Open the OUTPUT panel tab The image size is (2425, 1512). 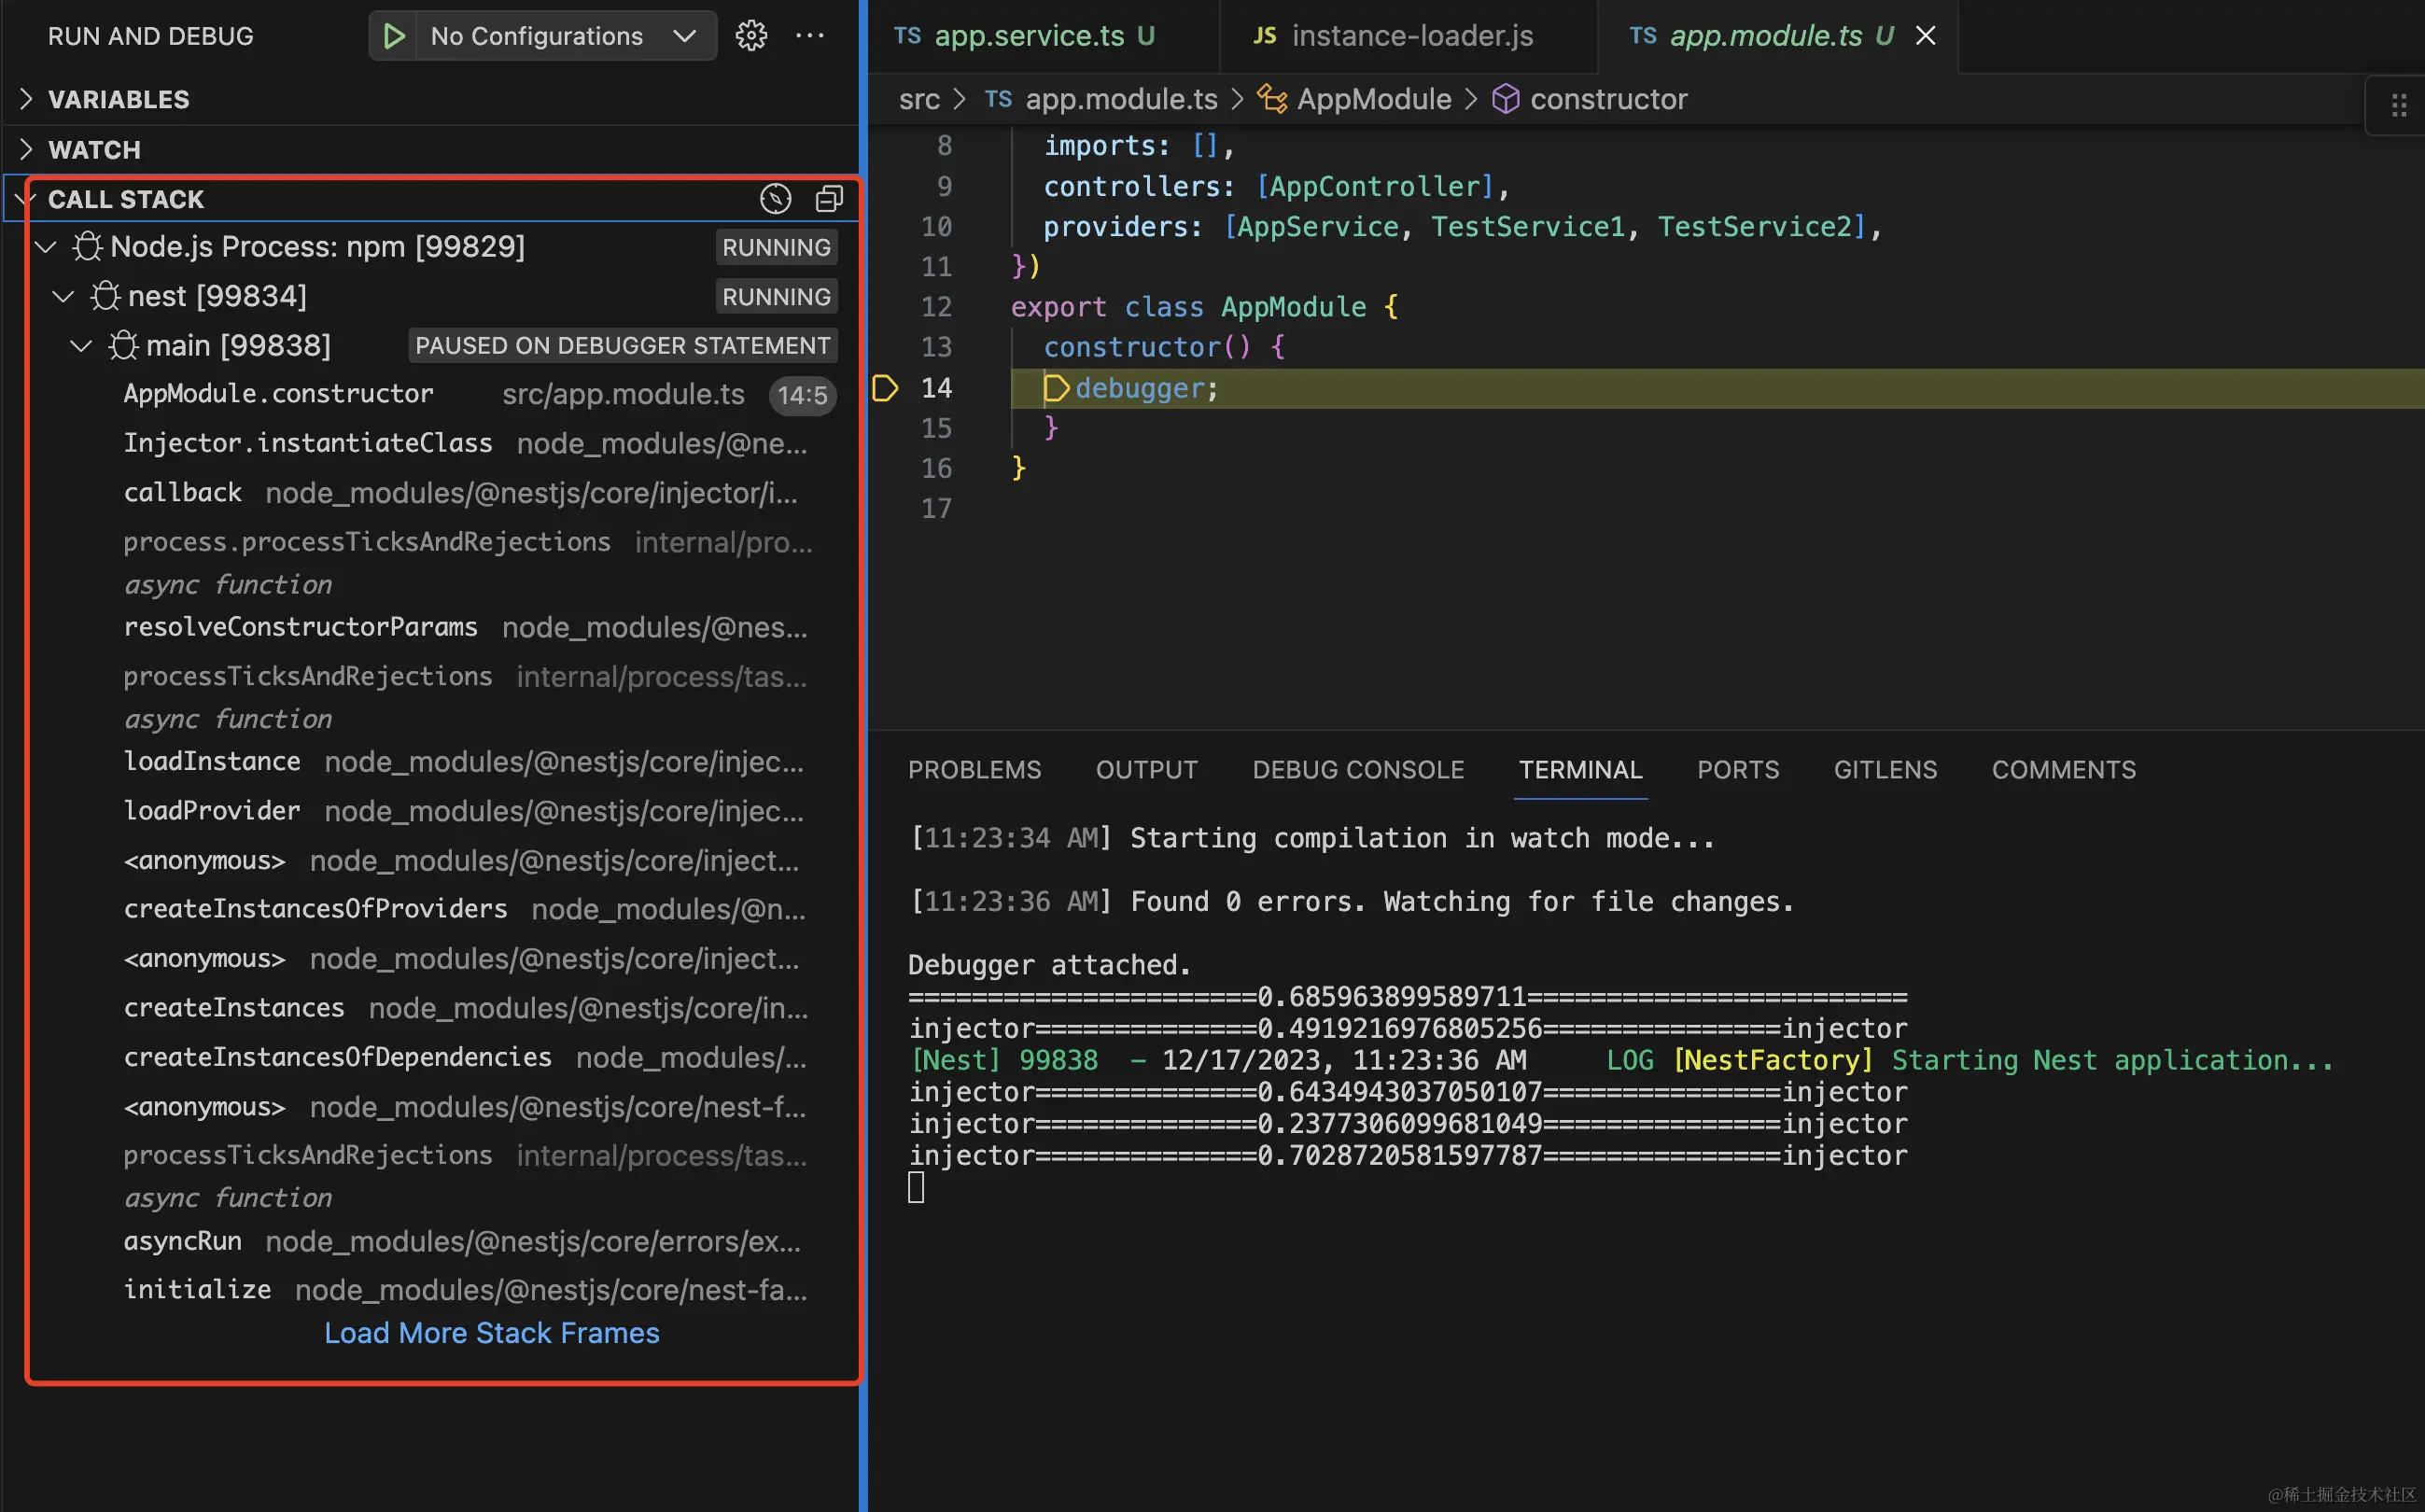pyautogui.click(x=1146, y=769)
